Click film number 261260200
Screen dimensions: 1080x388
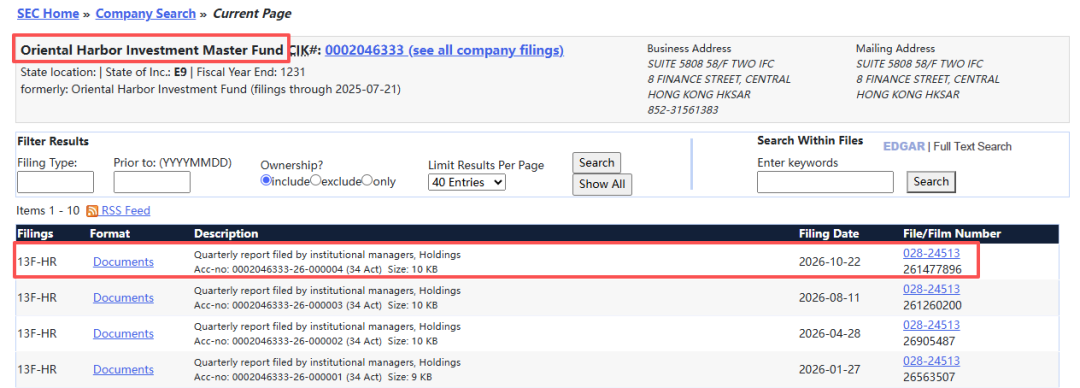(933, 305)
